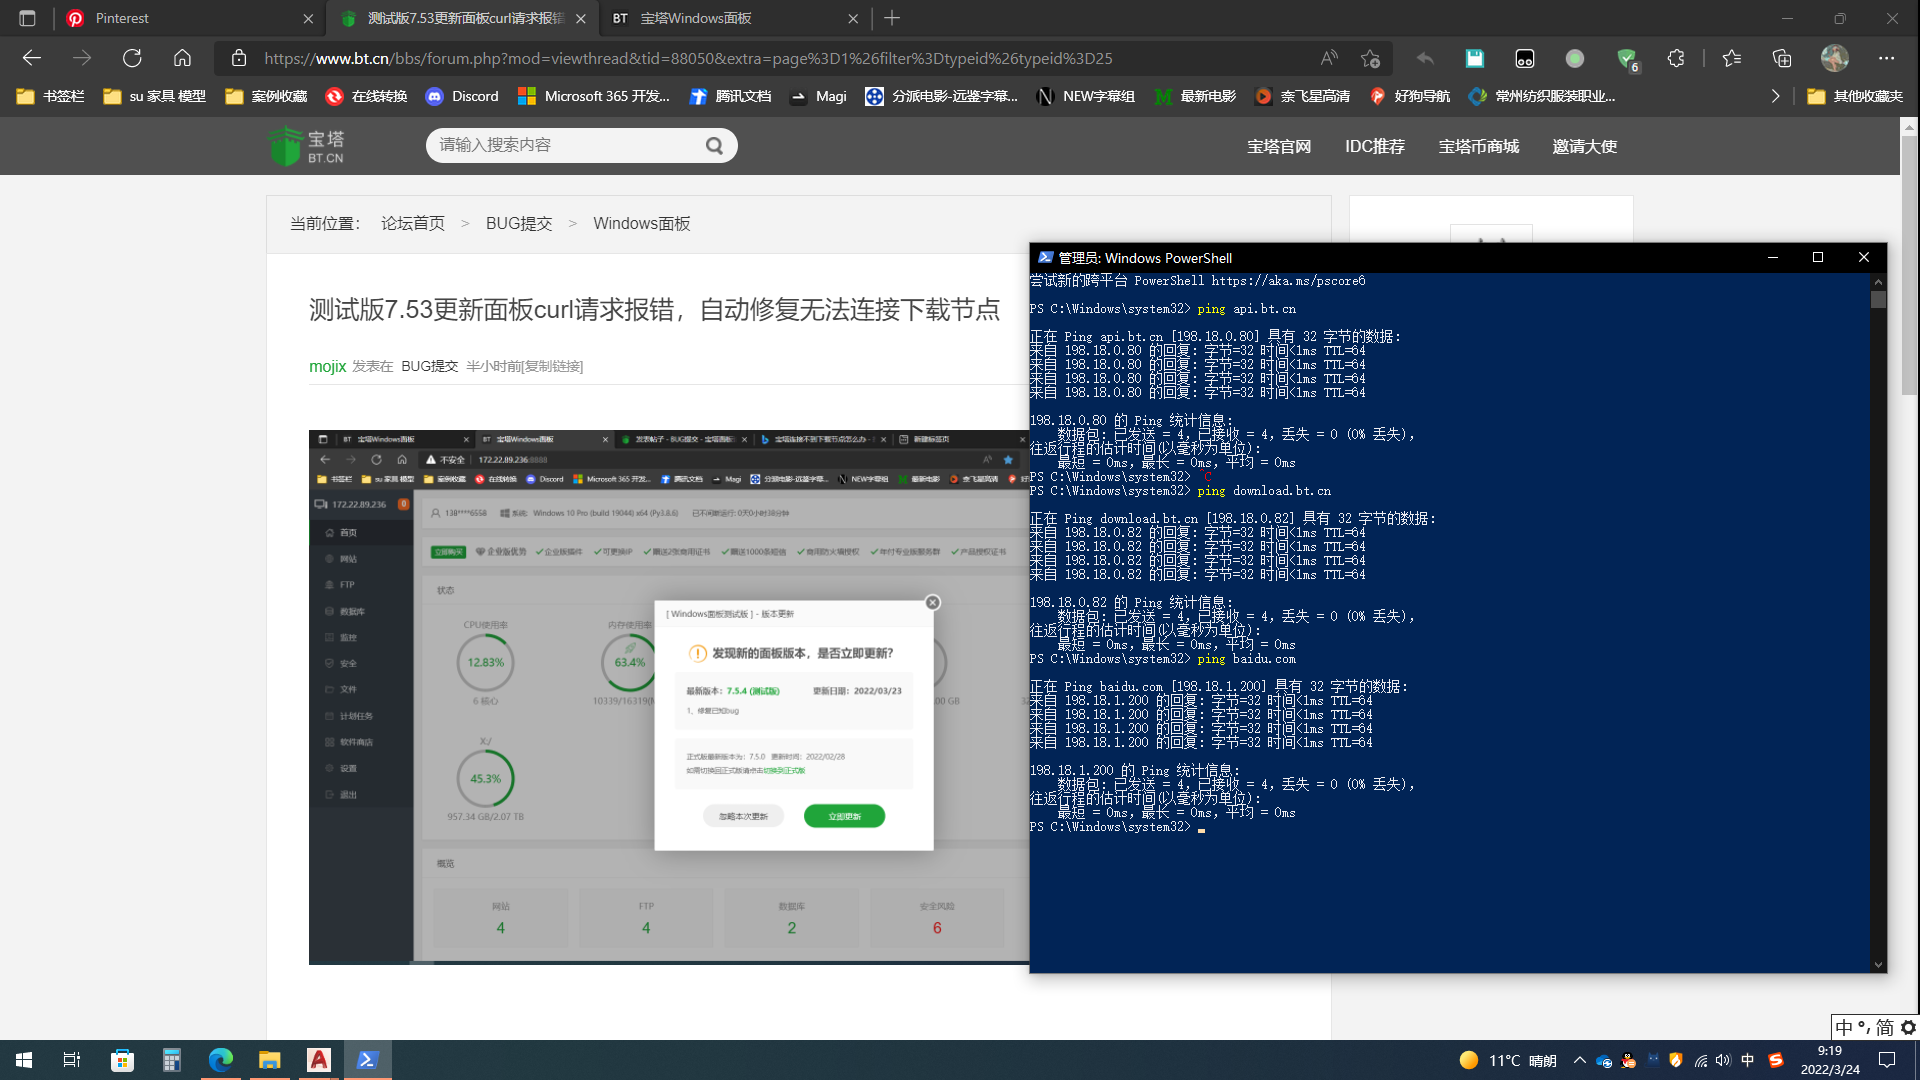Open File Explorer from the taskbar
This screenshot has height=1080, width=1920.
pos(269,1060)
